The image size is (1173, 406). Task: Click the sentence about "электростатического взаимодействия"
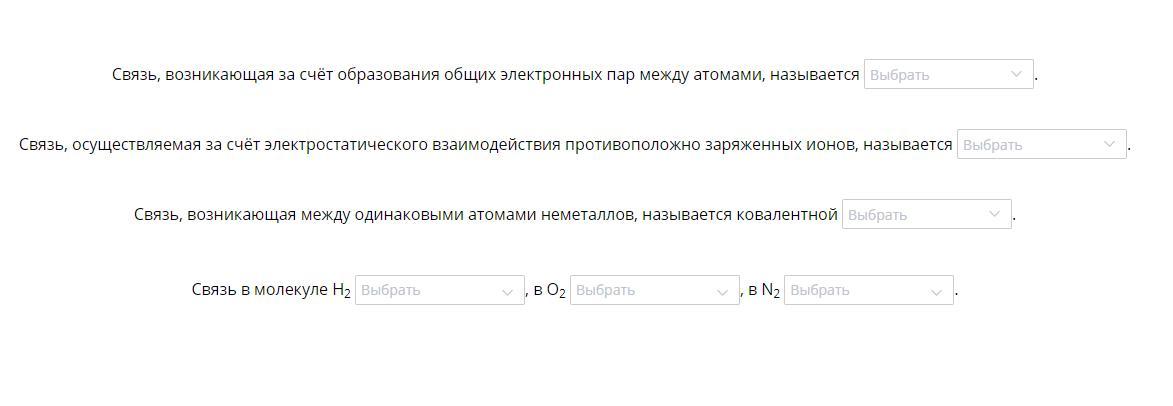click(486, 145)
